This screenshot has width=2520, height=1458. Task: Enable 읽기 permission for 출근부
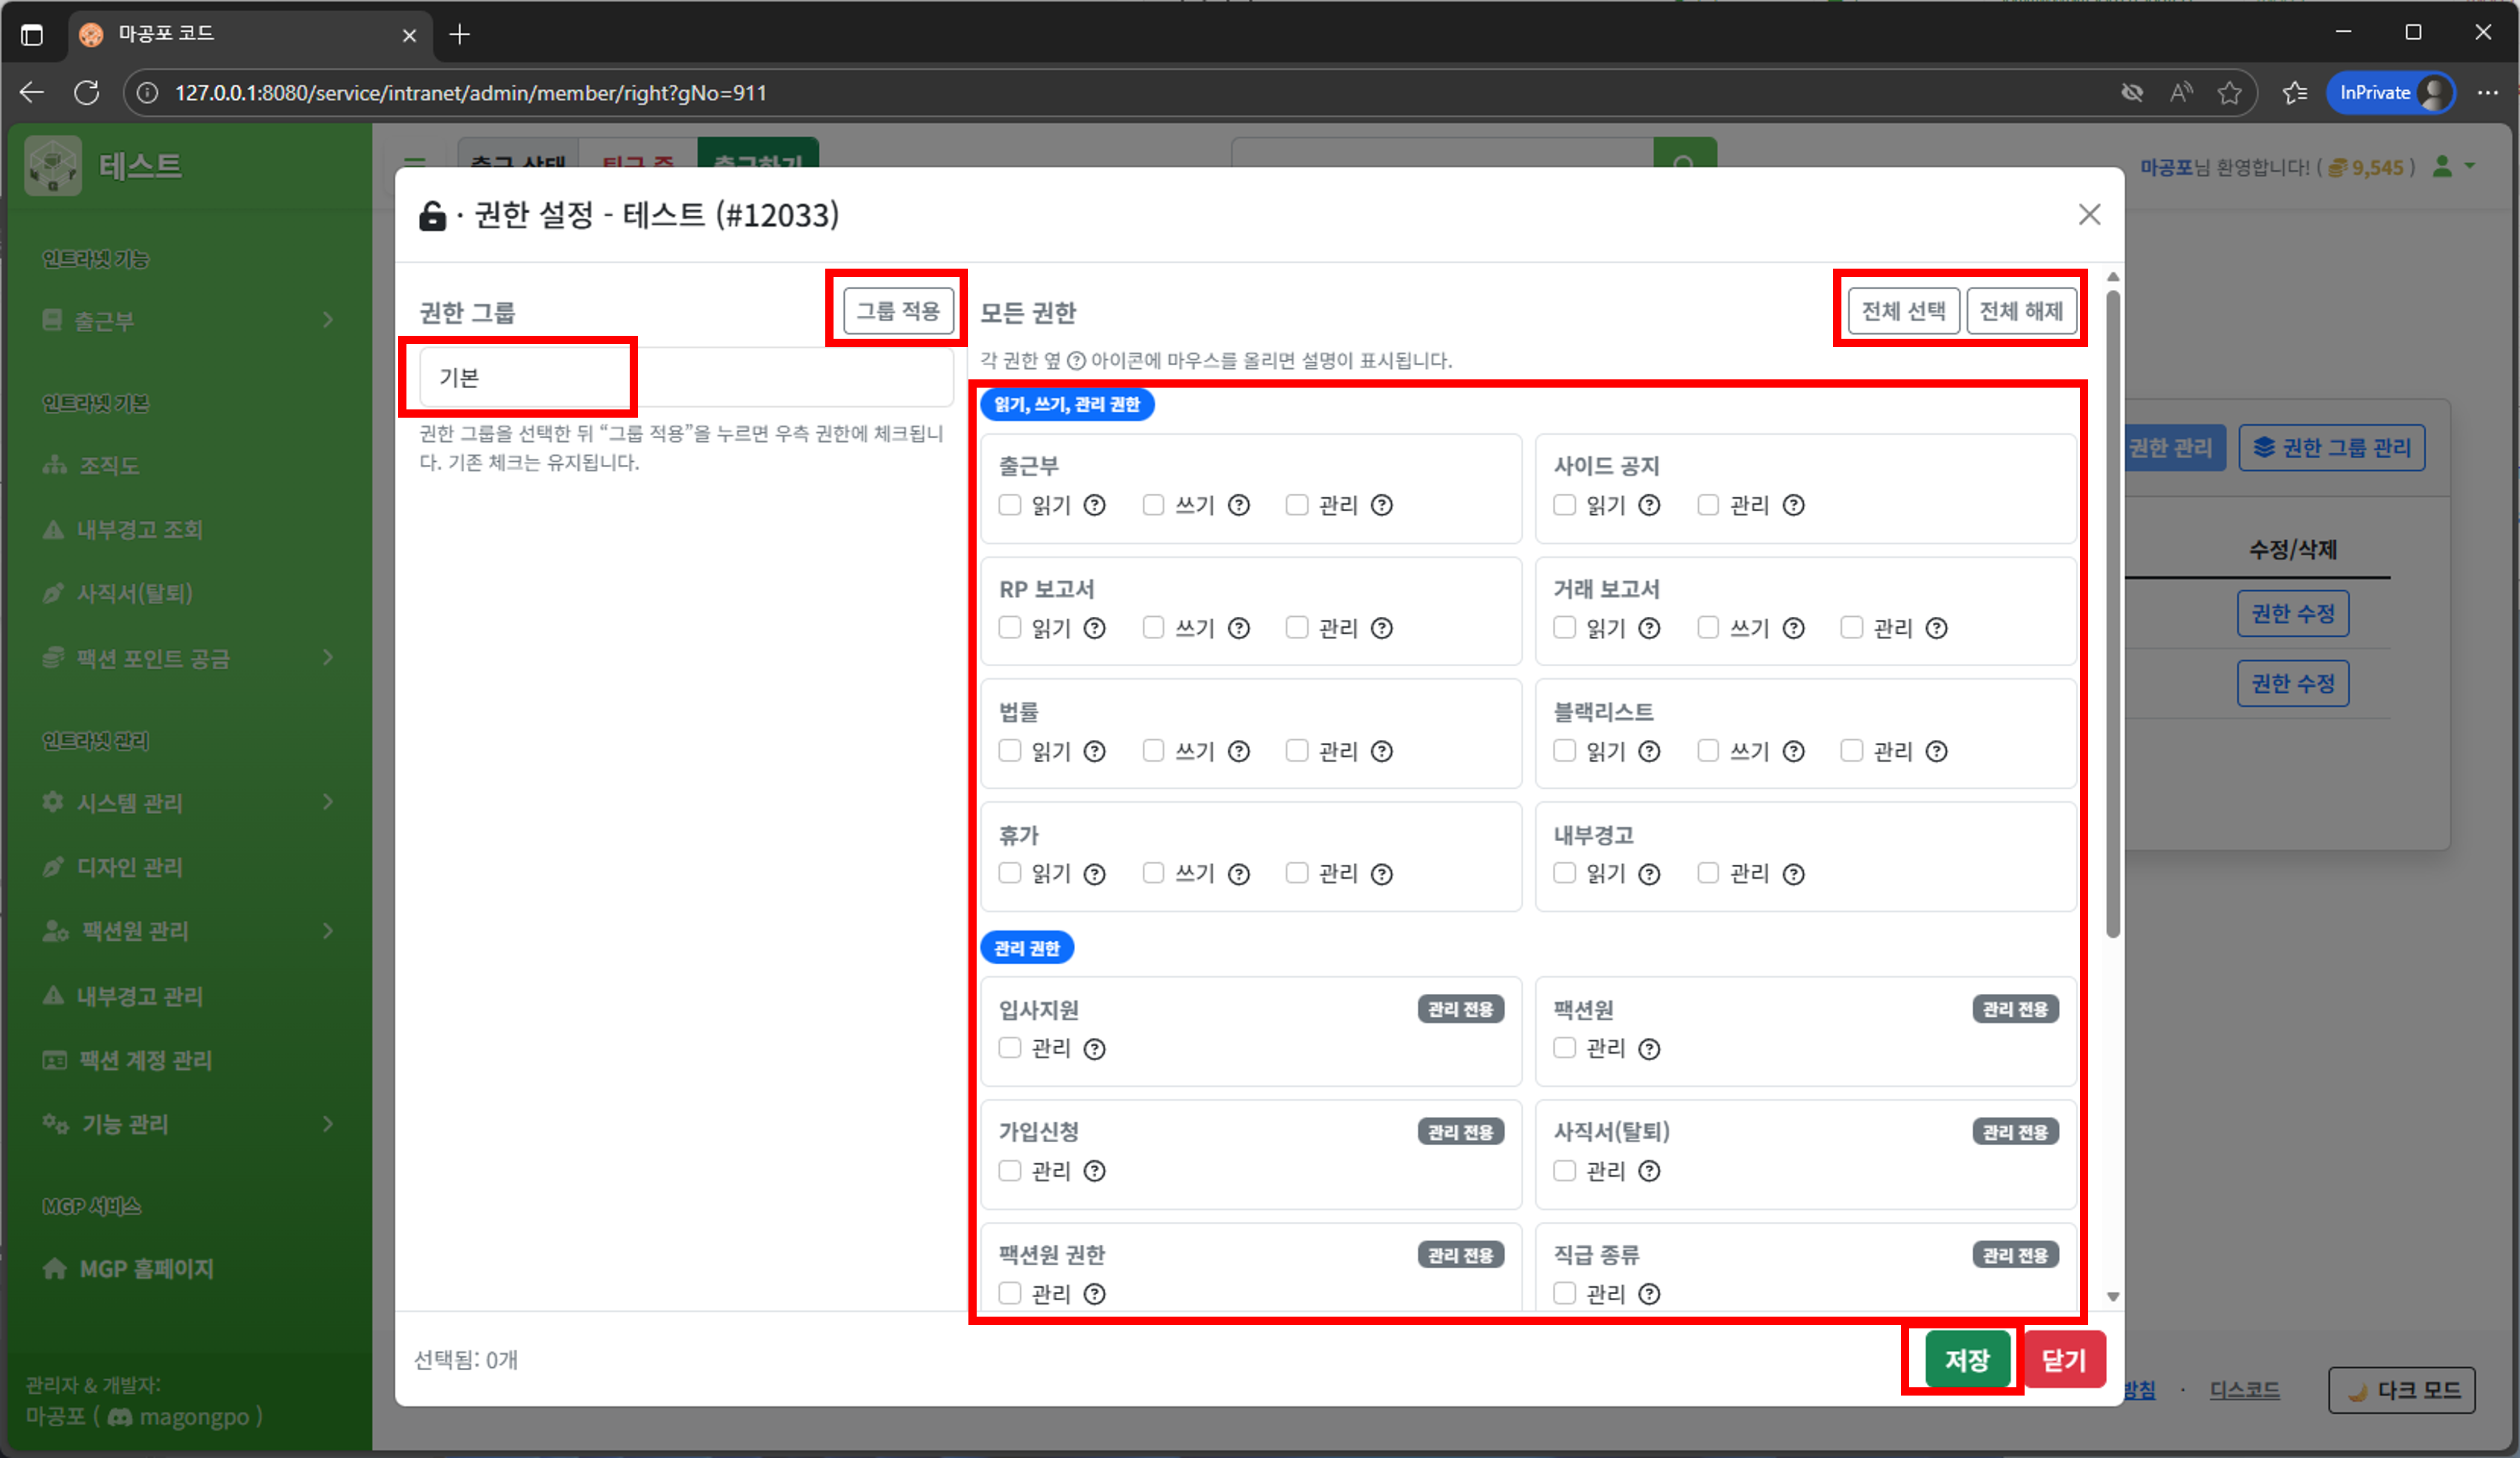point(1010,505)
